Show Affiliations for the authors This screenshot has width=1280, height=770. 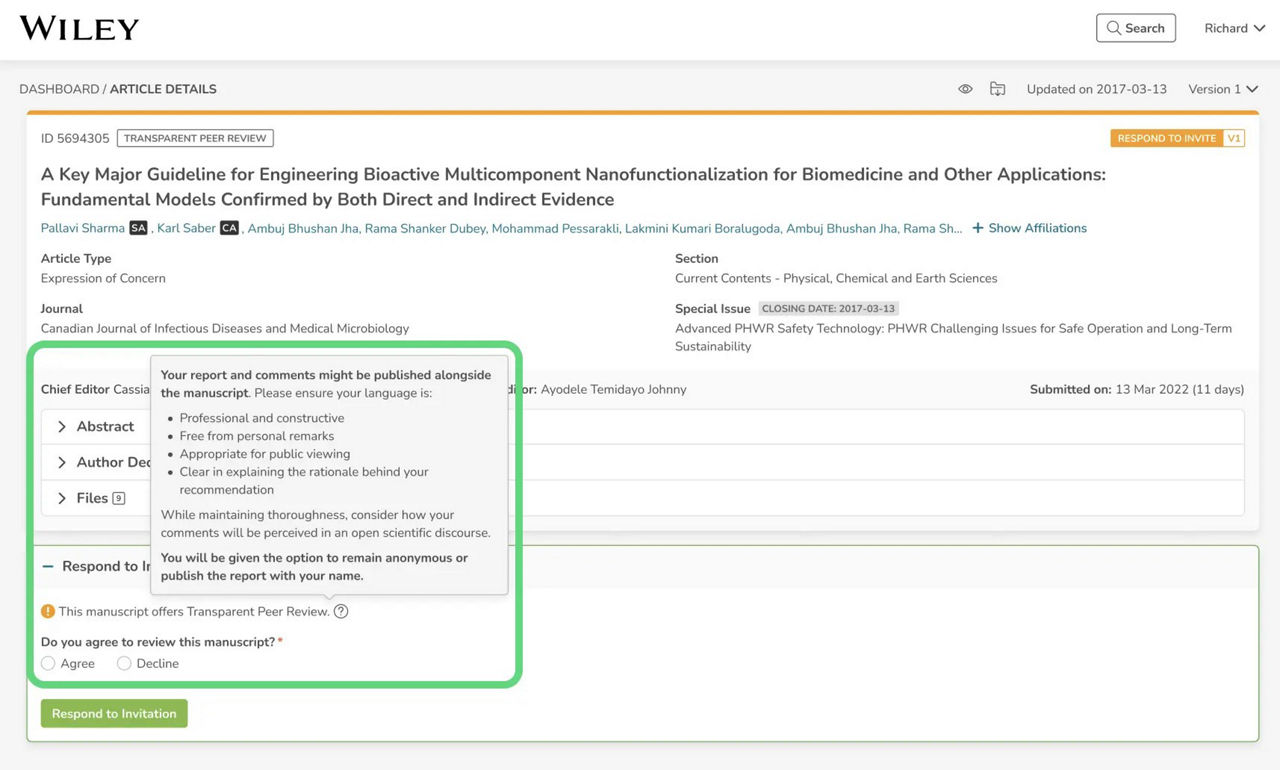click(1029, 228)
